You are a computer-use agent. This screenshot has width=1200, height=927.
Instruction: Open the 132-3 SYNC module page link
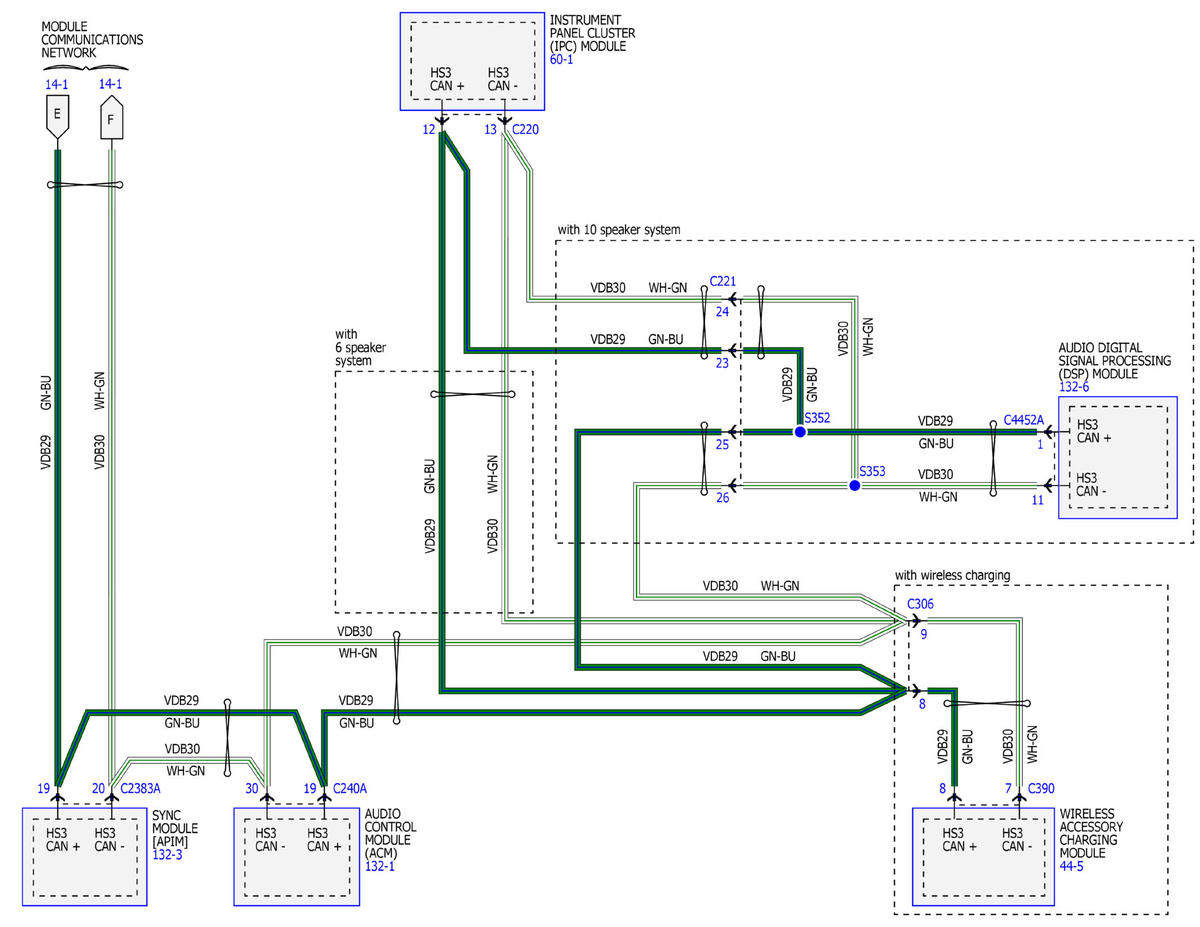click(x=168, y=856)
